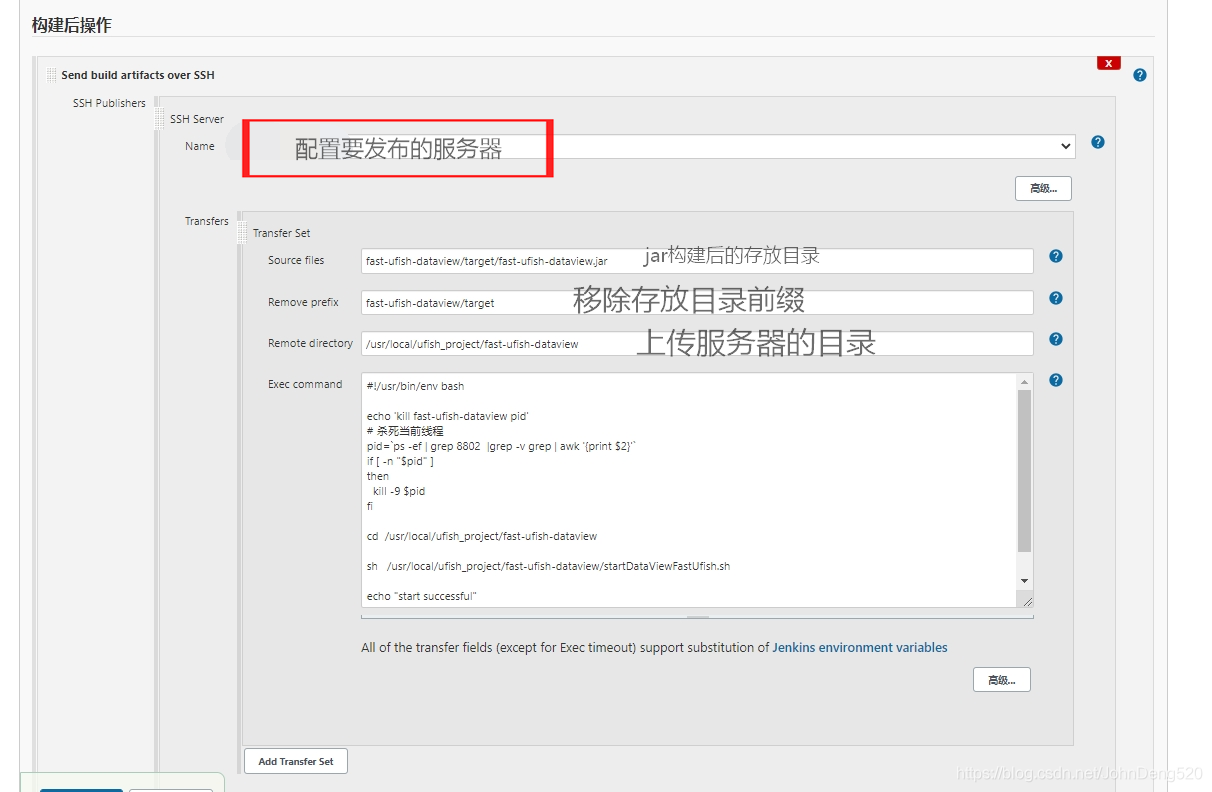1212x792 pixels.
Task: Grab the drag handle beside SSH Server
Action: (x=160, y=119)
